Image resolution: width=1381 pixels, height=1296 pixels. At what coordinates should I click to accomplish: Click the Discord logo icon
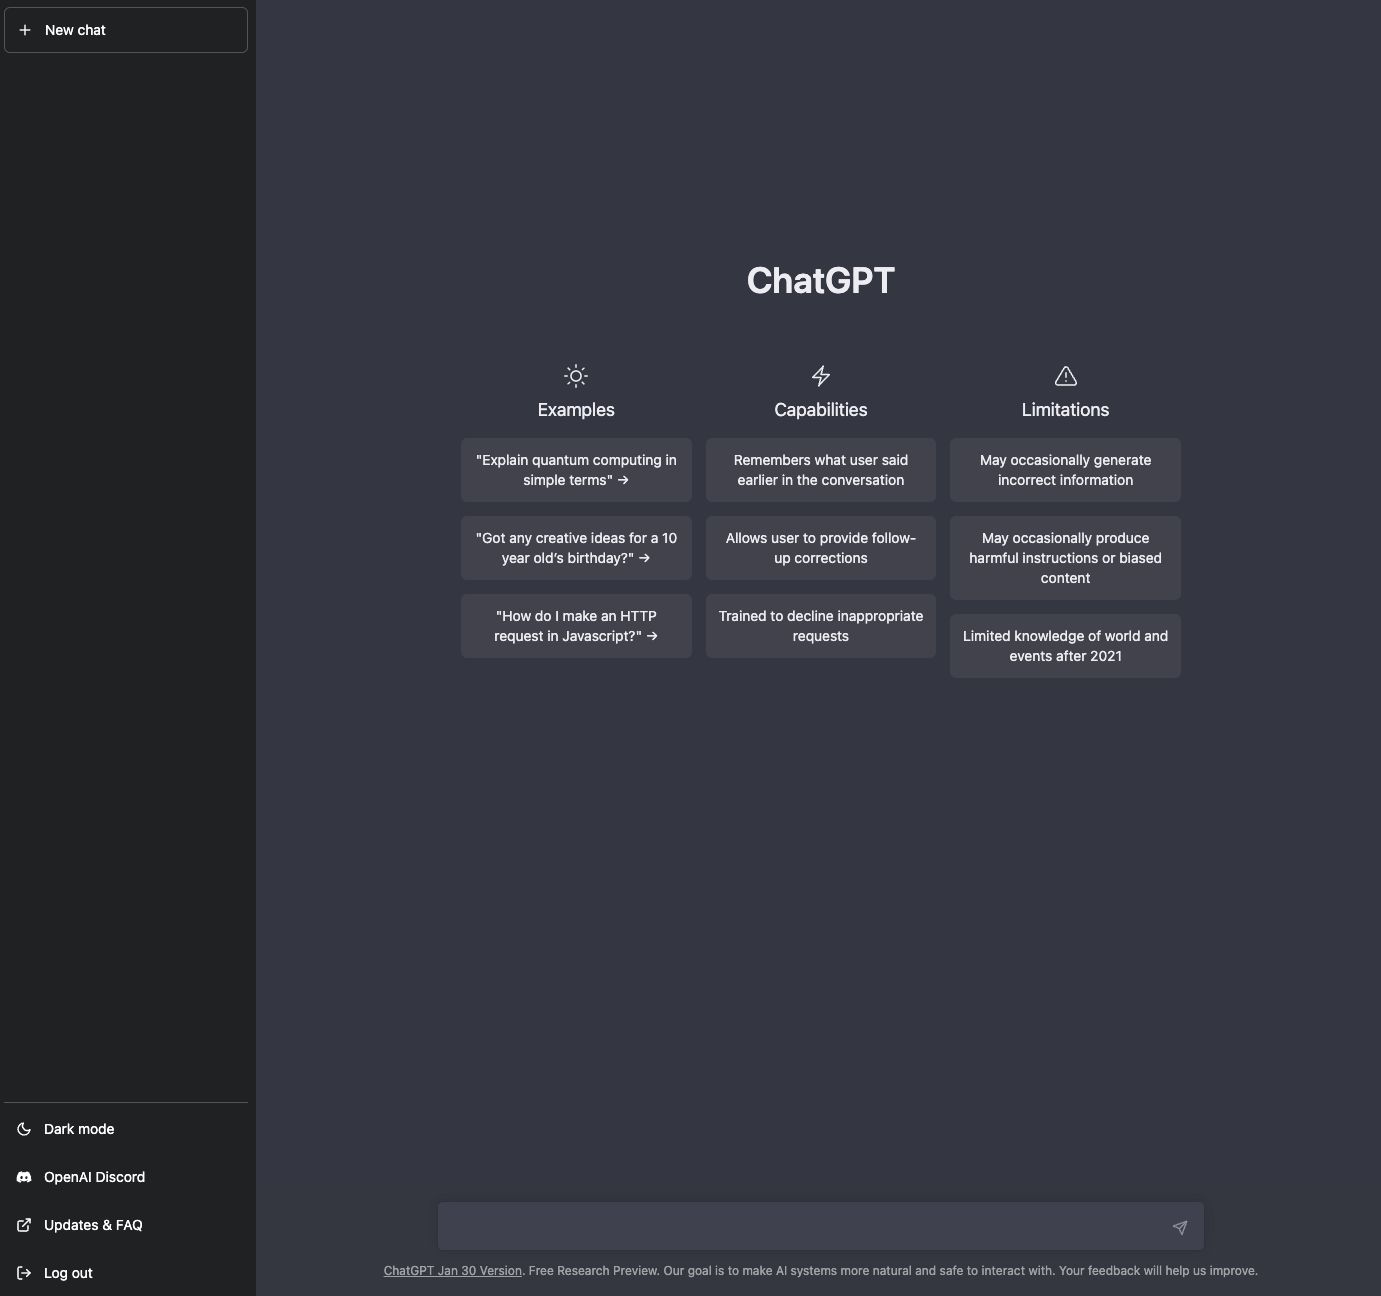tap(24, 1177)
